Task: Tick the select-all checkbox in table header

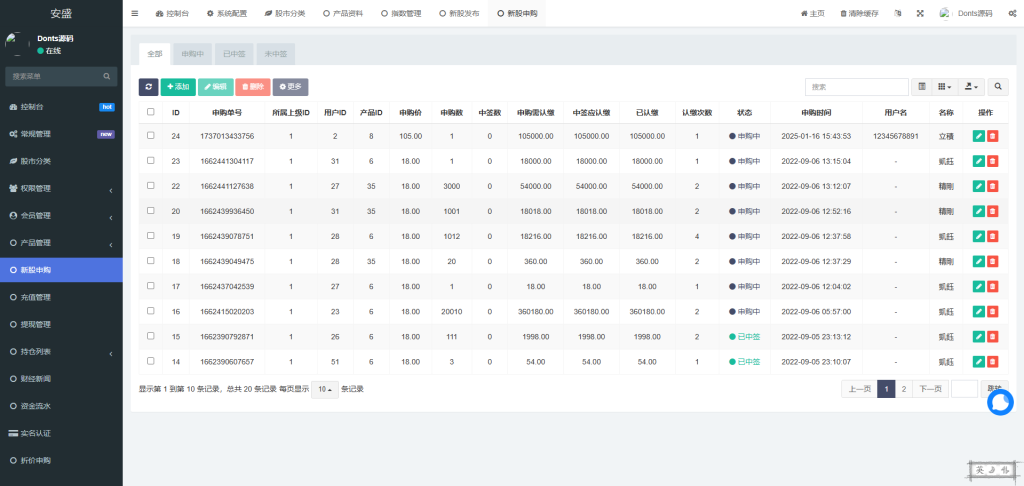Action: 151,113
